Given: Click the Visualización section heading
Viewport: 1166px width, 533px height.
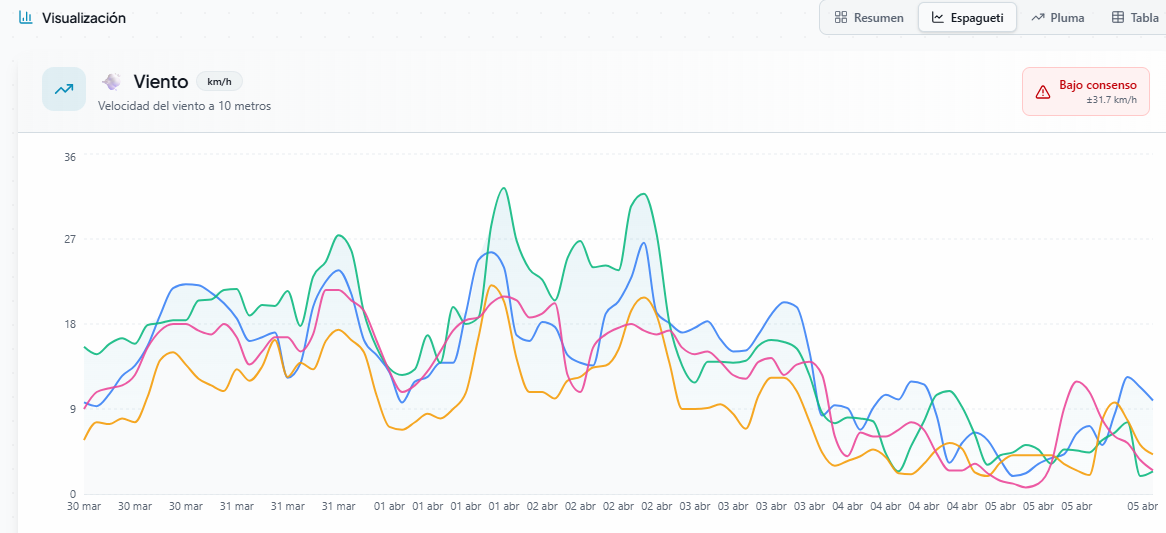Looking at the screenshot, I should pos(84,18).
